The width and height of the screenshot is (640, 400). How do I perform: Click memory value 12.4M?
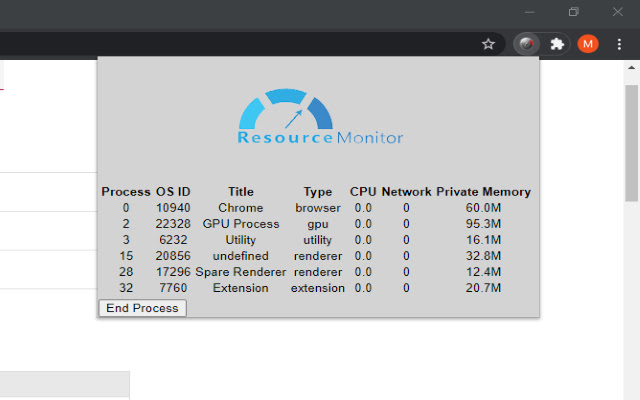click(483, 272)
